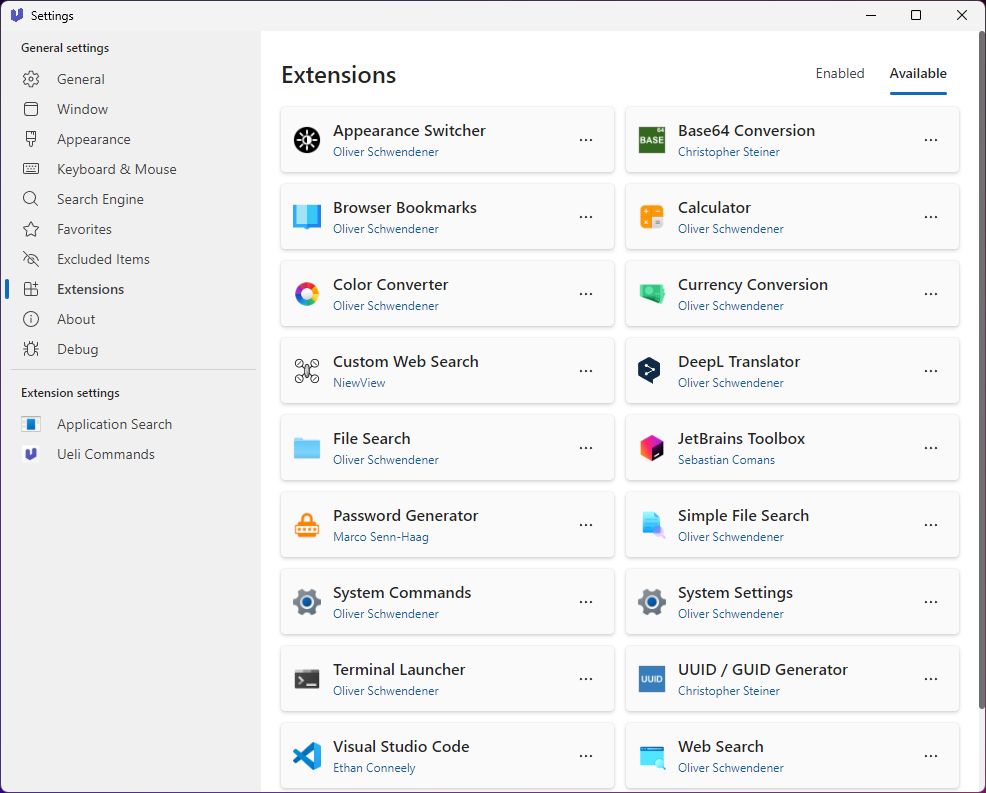The height and width of the screenshot is (793, 986).
Task: Click the Color Converter rainbow ring icon
Action: [307, 294]
